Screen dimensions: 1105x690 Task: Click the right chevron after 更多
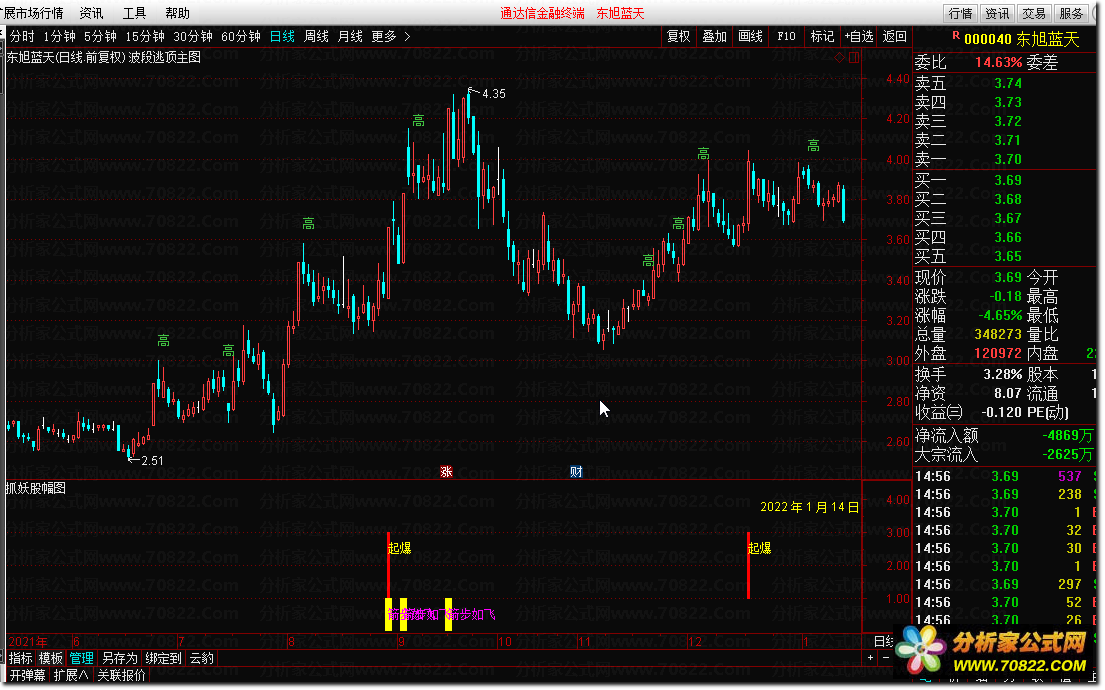coord(407,36)
